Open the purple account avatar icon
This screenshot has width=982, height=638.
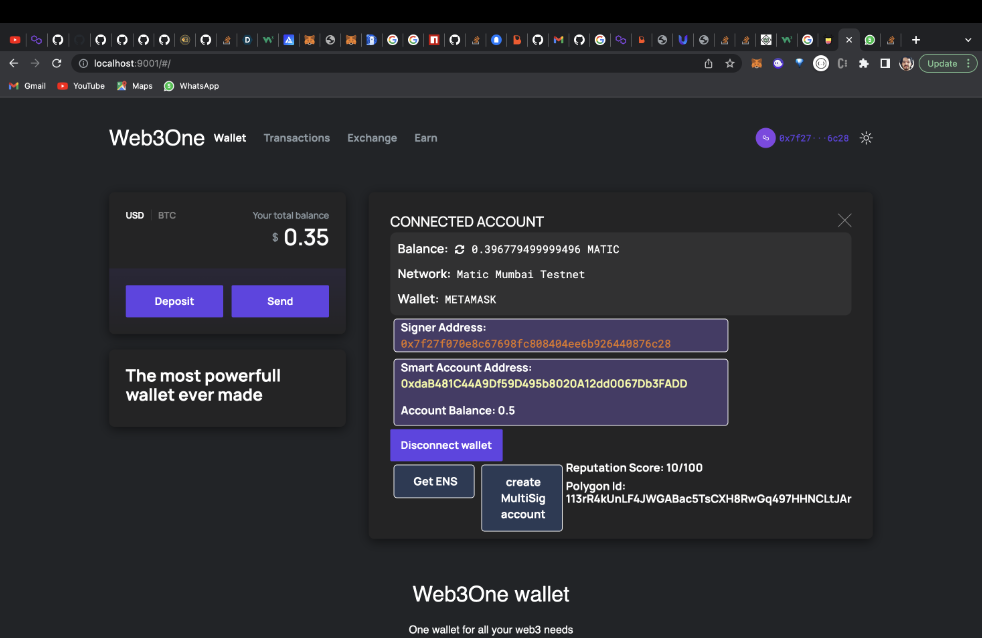765,138
